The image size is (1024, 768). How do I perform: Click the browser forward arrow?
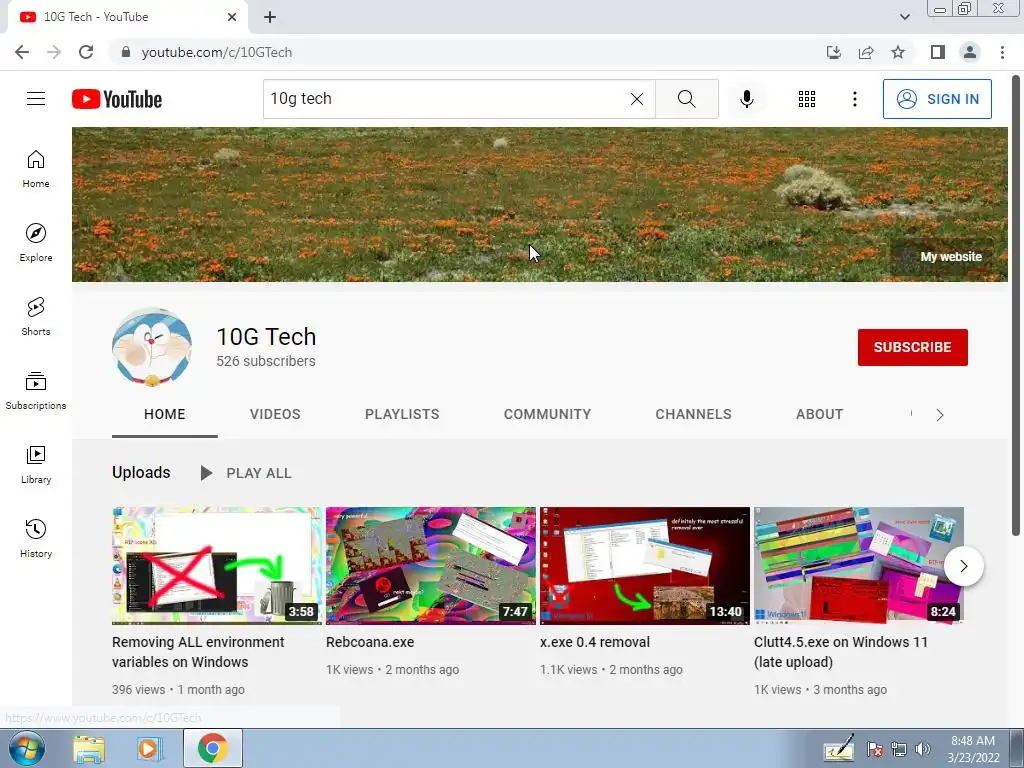click(x=54, y=52)
